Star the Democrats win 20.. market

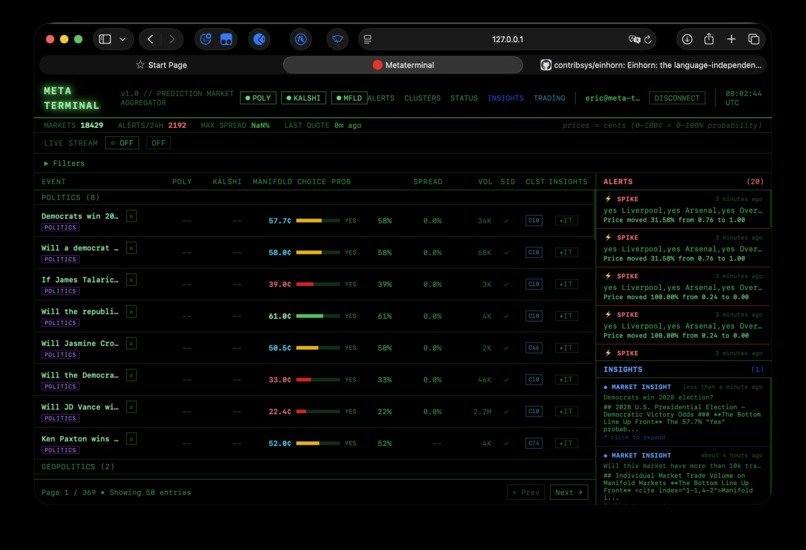coord(132,216)
